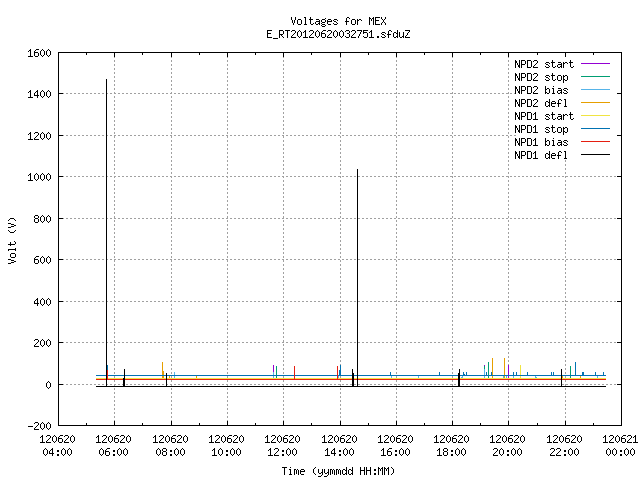Click the orange NPD2 defl legend line
This screenshot has width=640, height=480.
click(595, 102)
